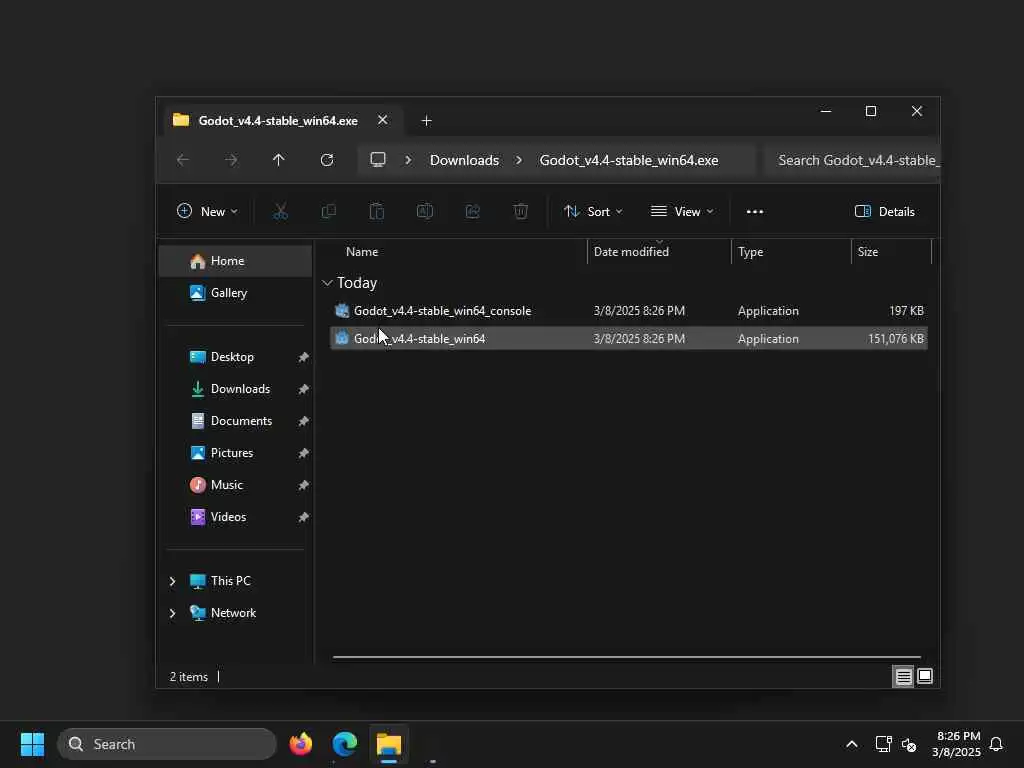Viewport: 1024px width, 768px height.
Task: Expand This PC in navigation pane
Action: [172, 581]
